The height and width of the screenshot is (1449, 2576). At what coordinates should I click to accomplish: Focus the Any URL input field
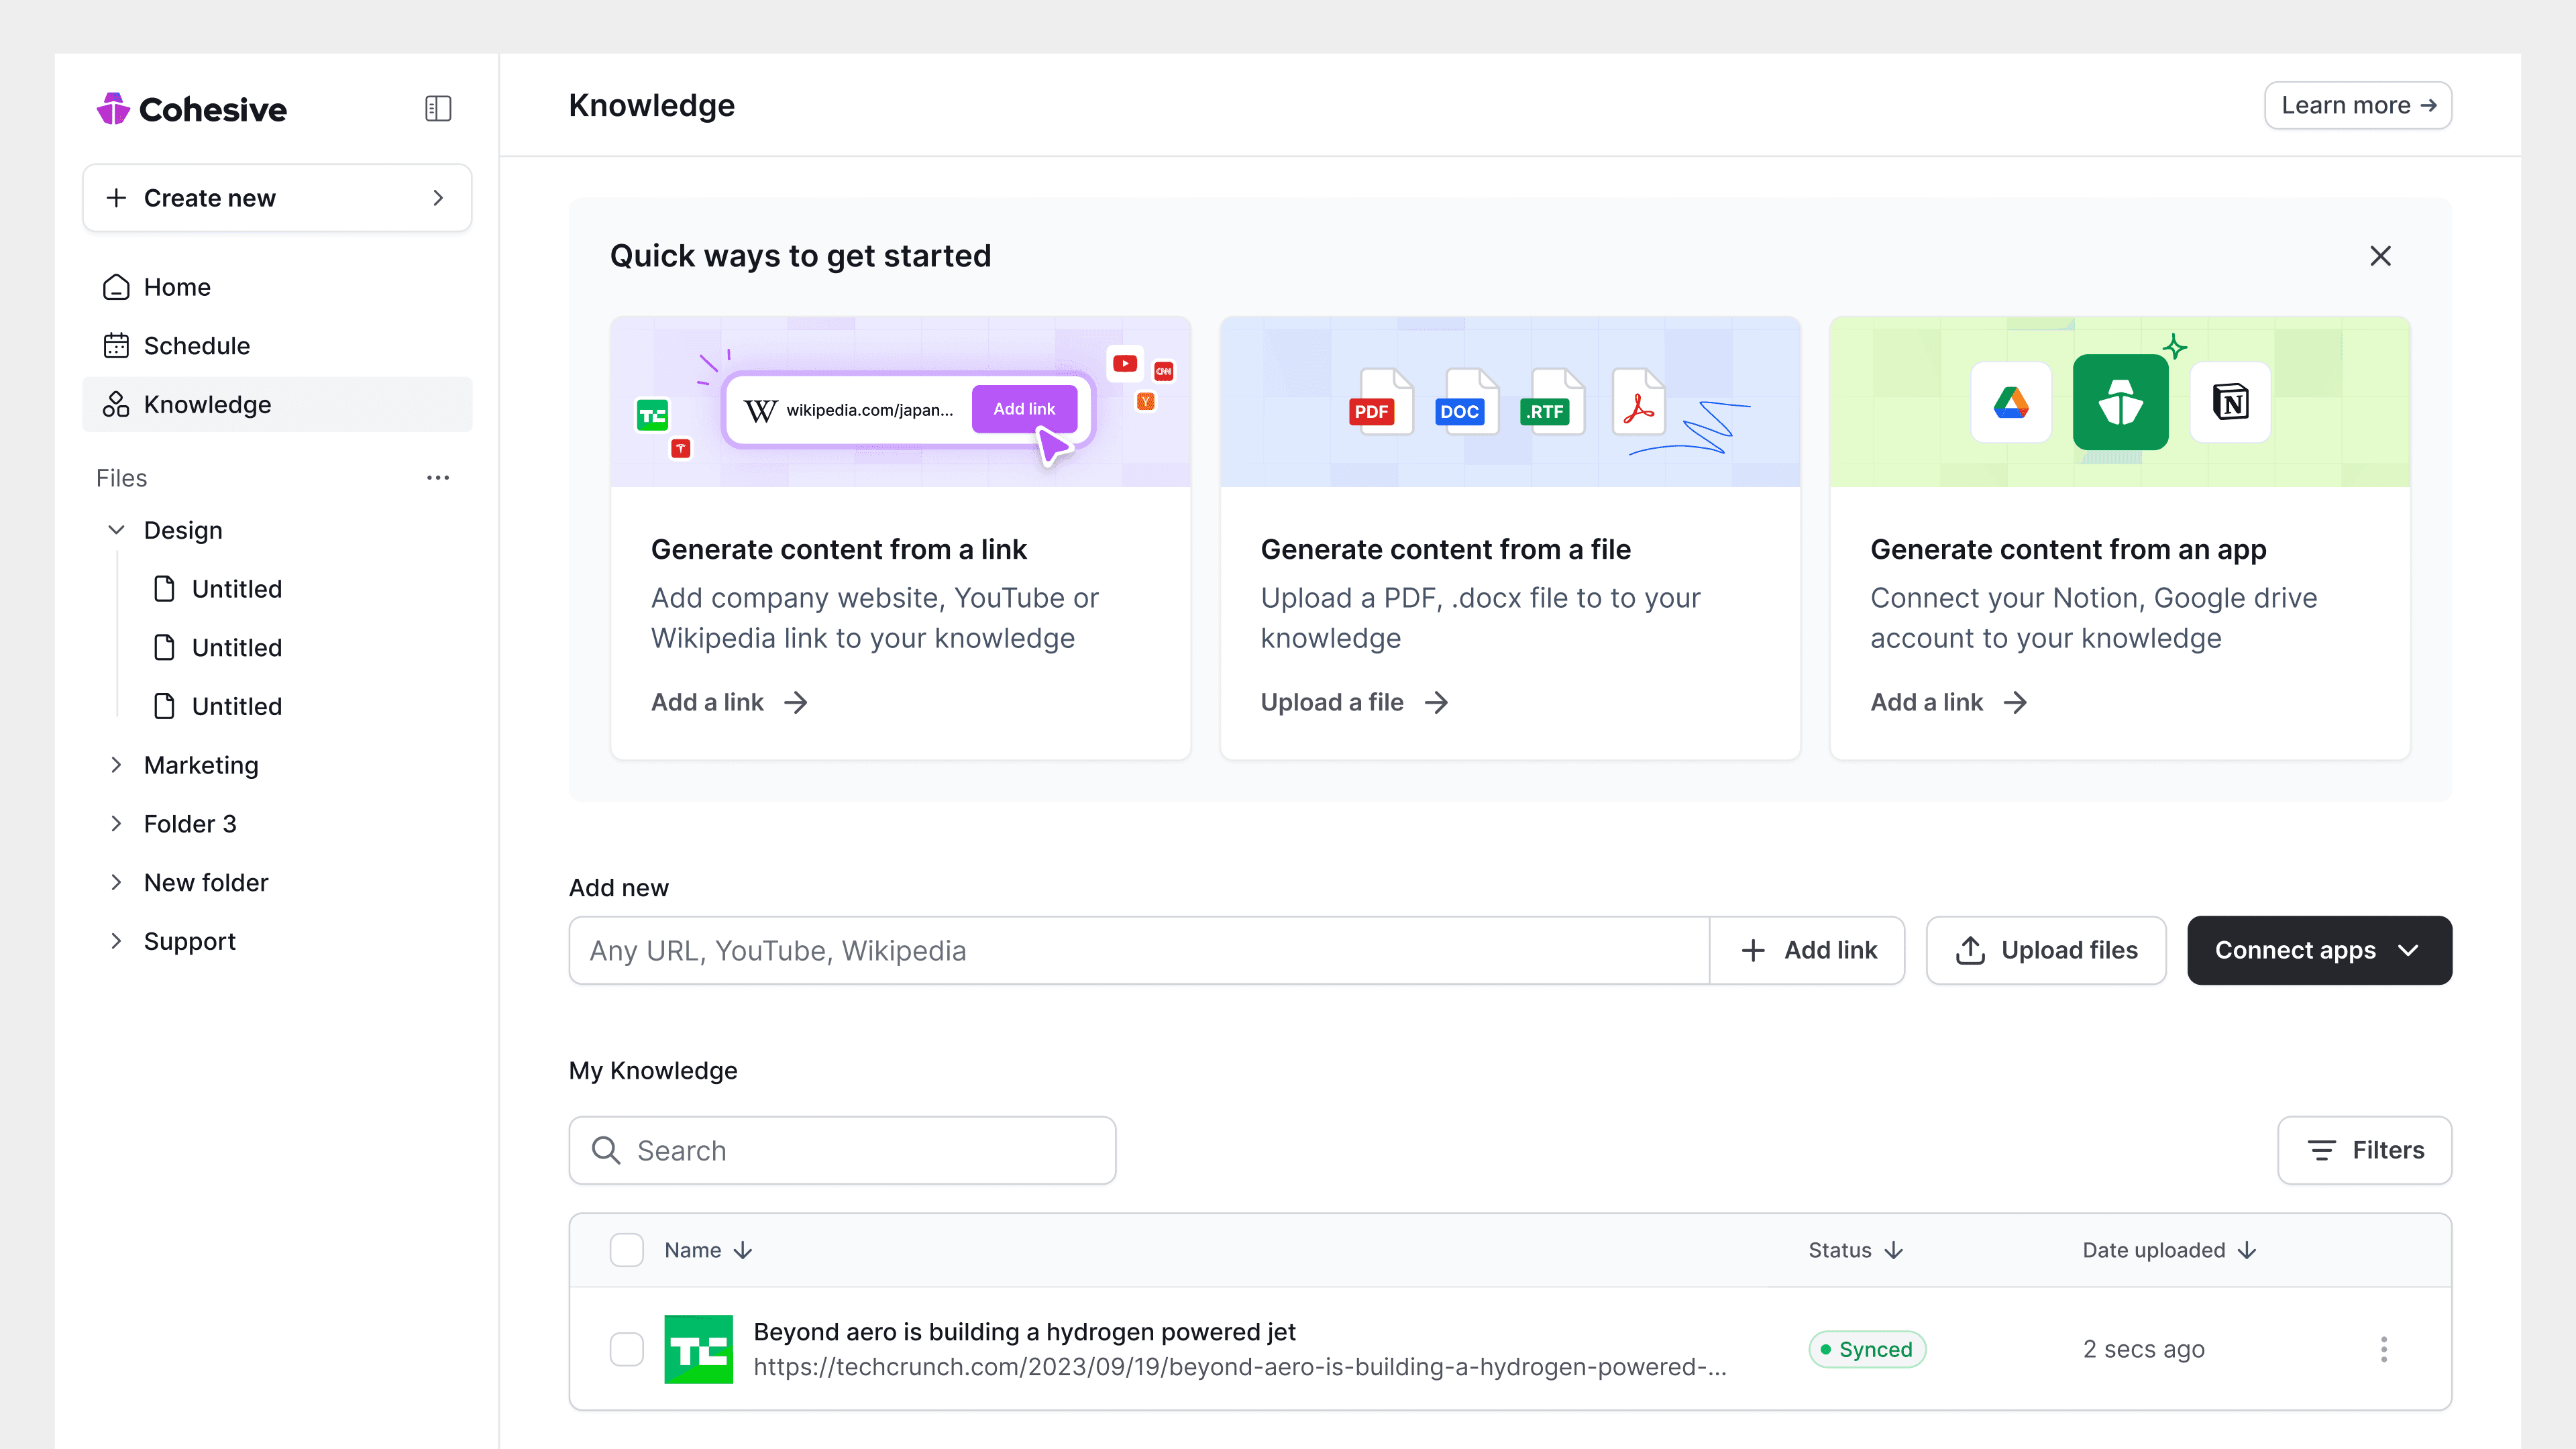[x=1138, y=950]
